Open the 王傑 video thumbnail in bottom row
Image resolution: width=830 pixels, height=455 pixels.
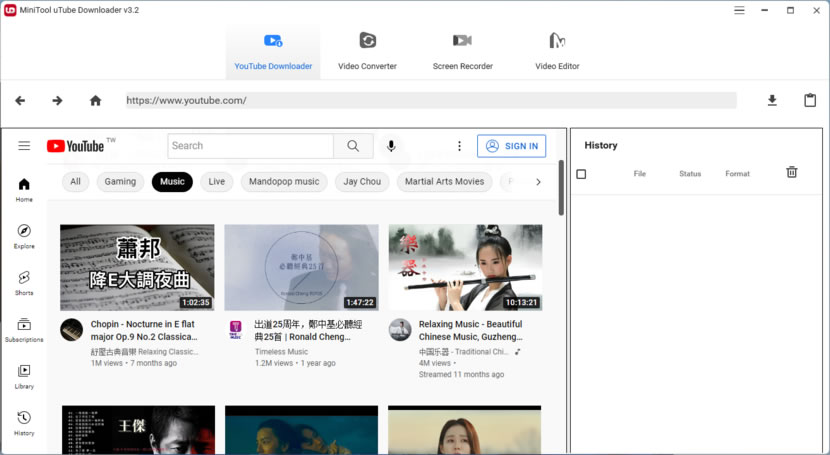pos(139,430)
